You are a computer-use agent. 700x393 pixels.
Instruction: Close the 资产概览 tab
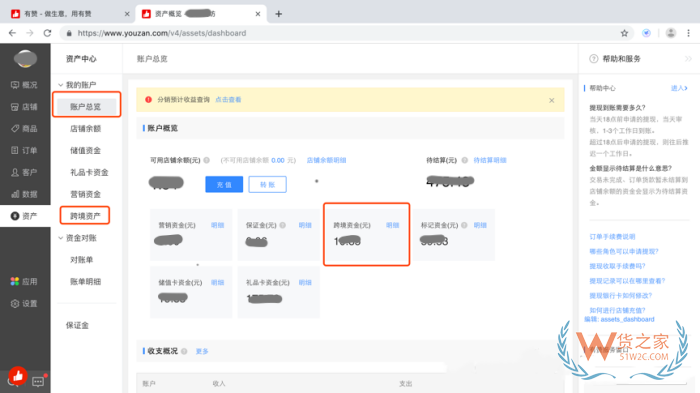coord(258,14)
